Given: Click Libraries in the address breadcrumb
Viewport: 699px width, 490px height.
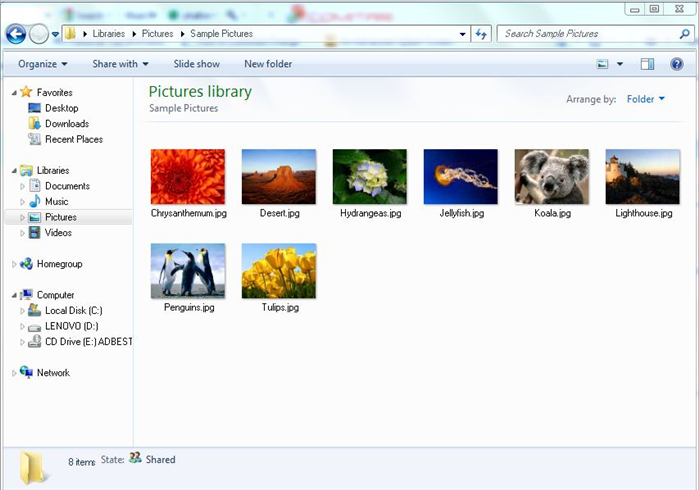Looking at the screenshot, I should pyautogui.click(x=109, y=34).
